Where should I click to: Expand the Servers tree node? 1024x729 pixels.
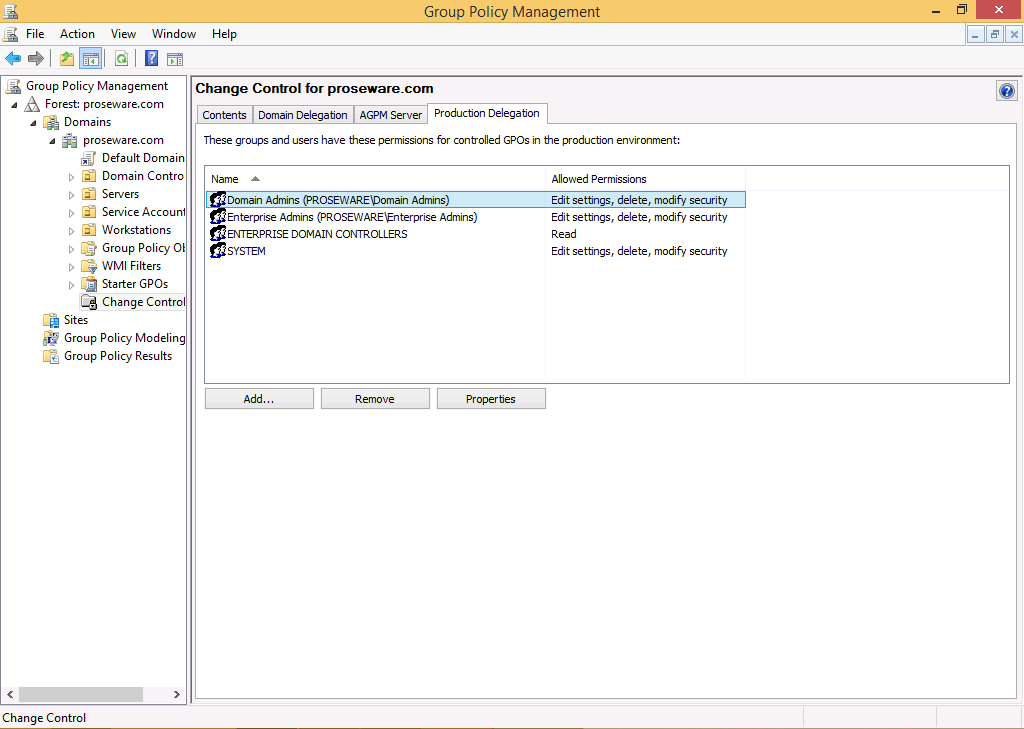point(71,195)
